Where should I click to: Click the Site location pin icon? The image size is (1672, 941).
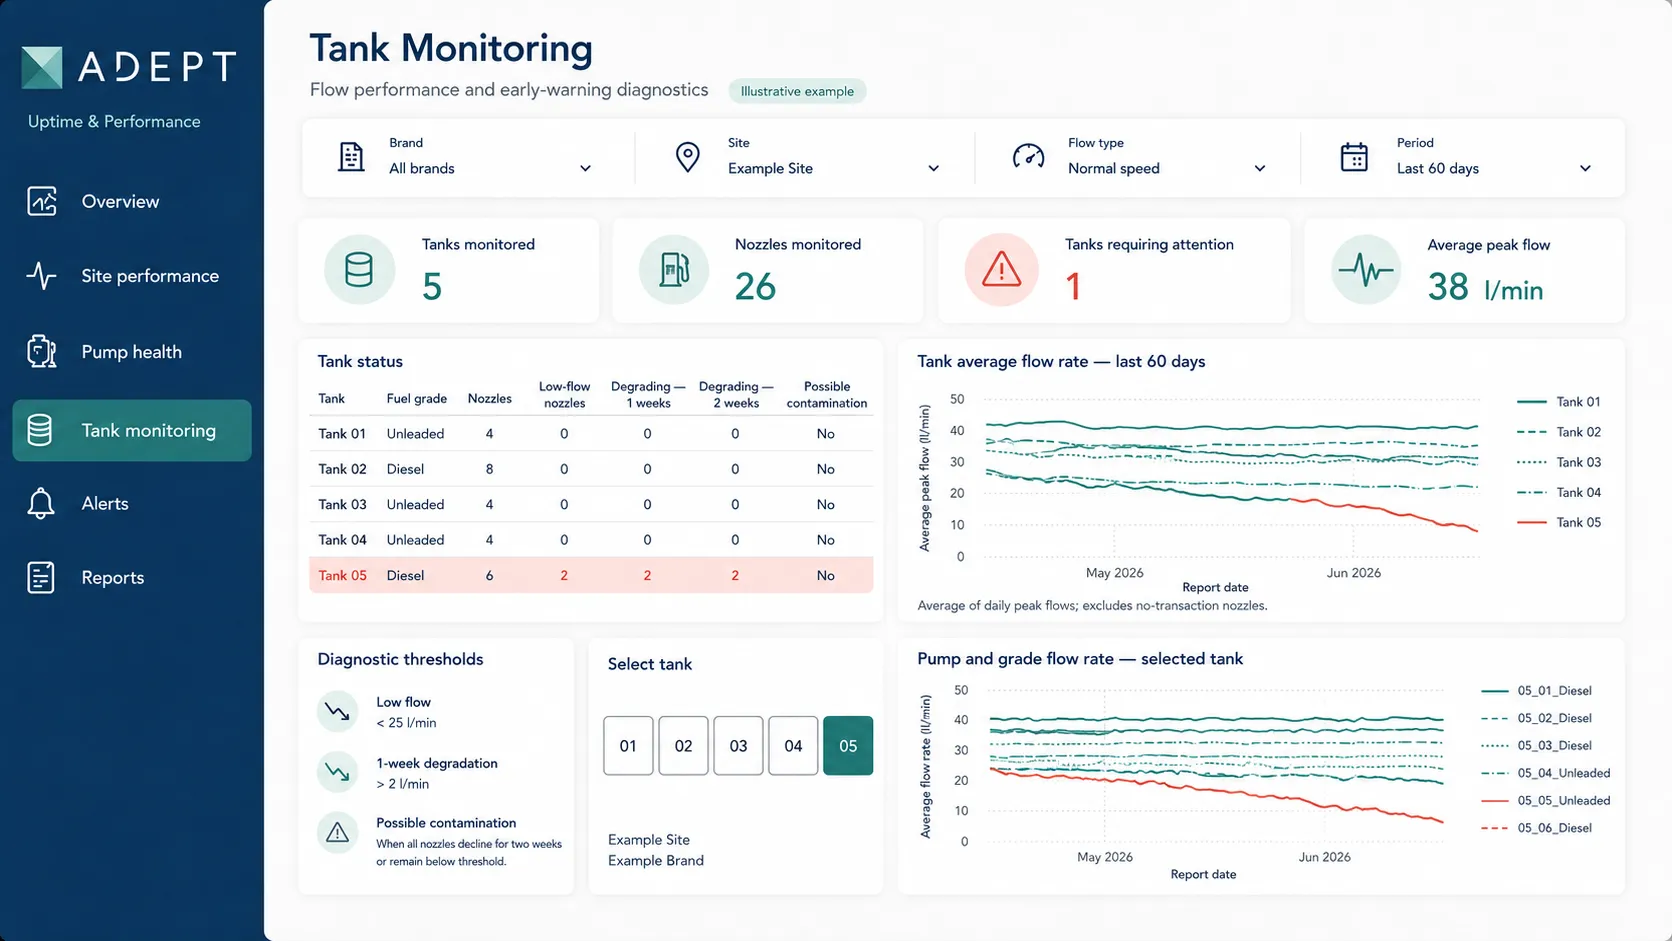click(x=688, y=157)
